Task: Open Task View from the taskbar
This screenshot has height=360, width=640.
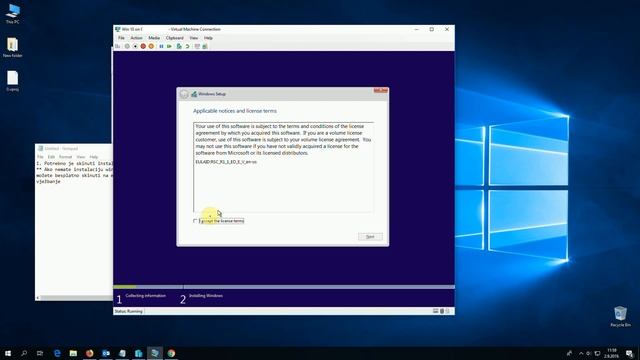Action: pos(40,353)
